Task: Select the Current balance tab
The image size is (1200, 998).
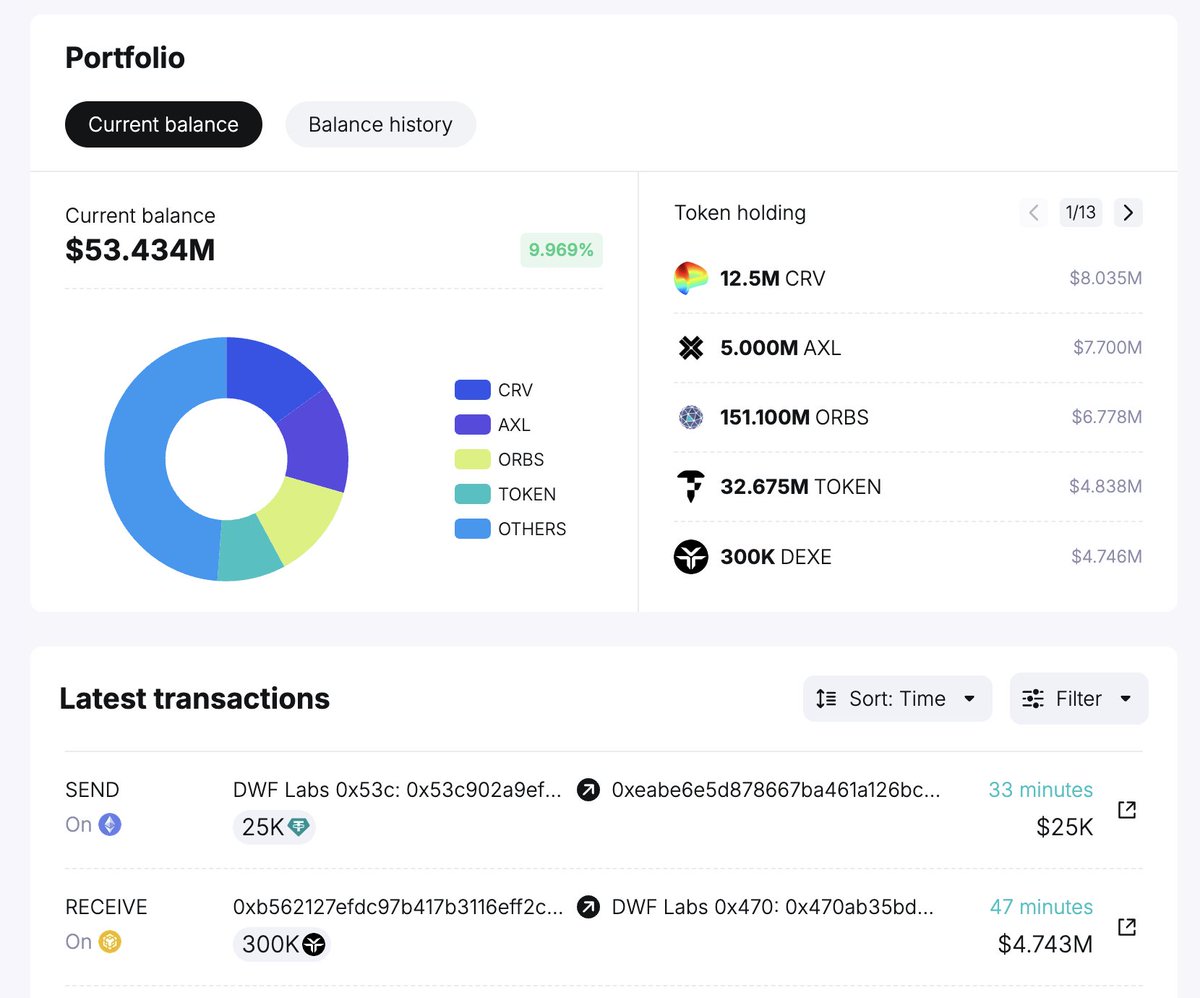Action: [x=163, y=124]
